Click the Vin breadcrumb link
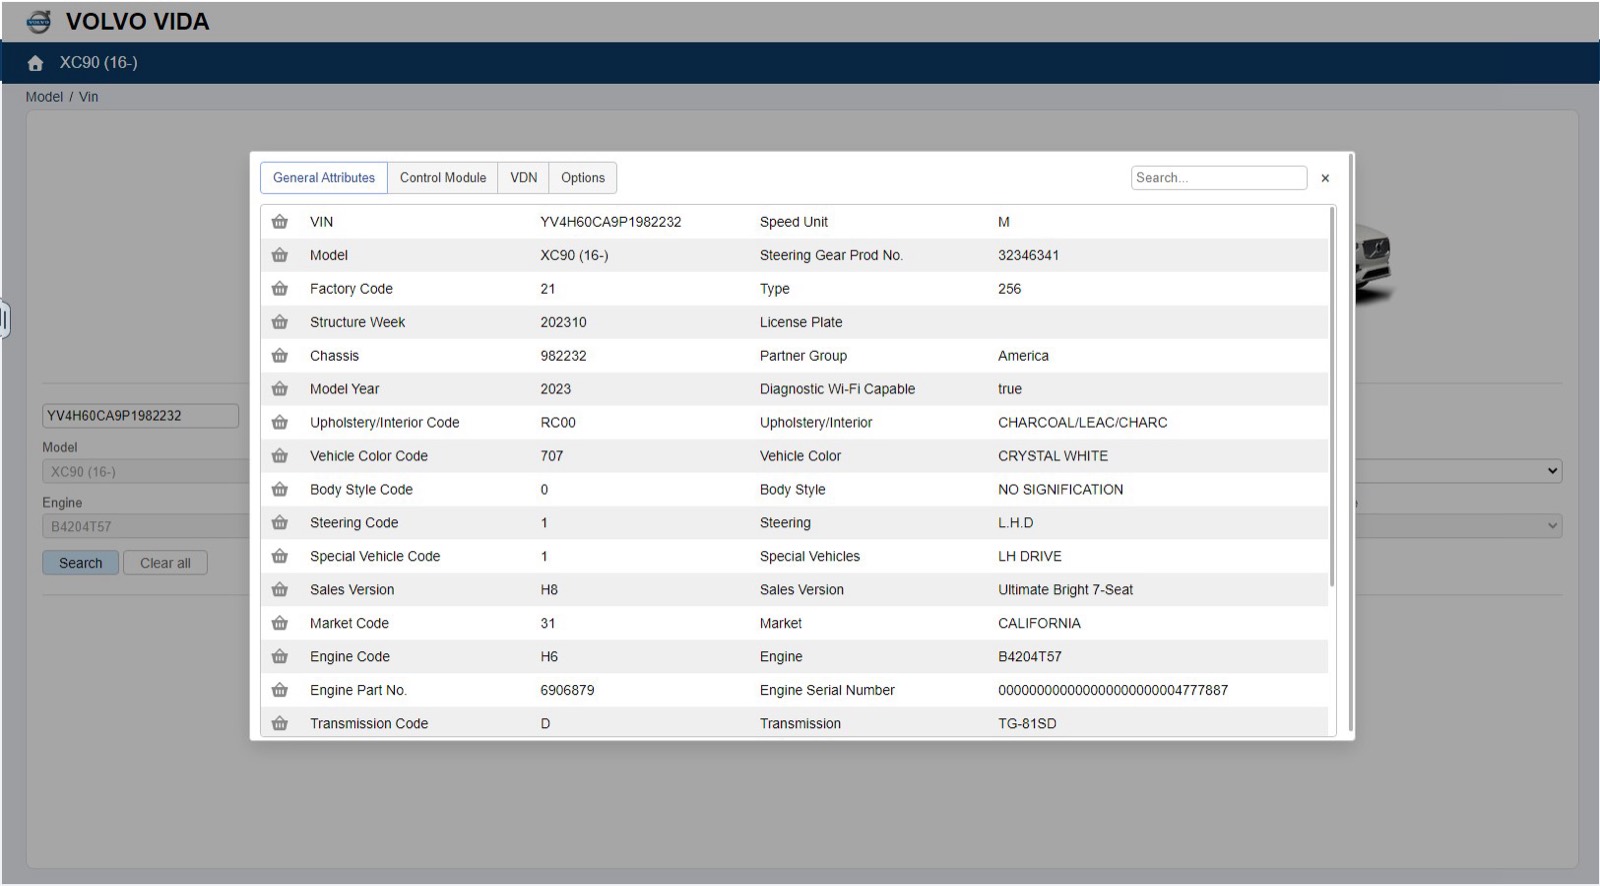The image size is (1600, 886). tap(89, 97)
